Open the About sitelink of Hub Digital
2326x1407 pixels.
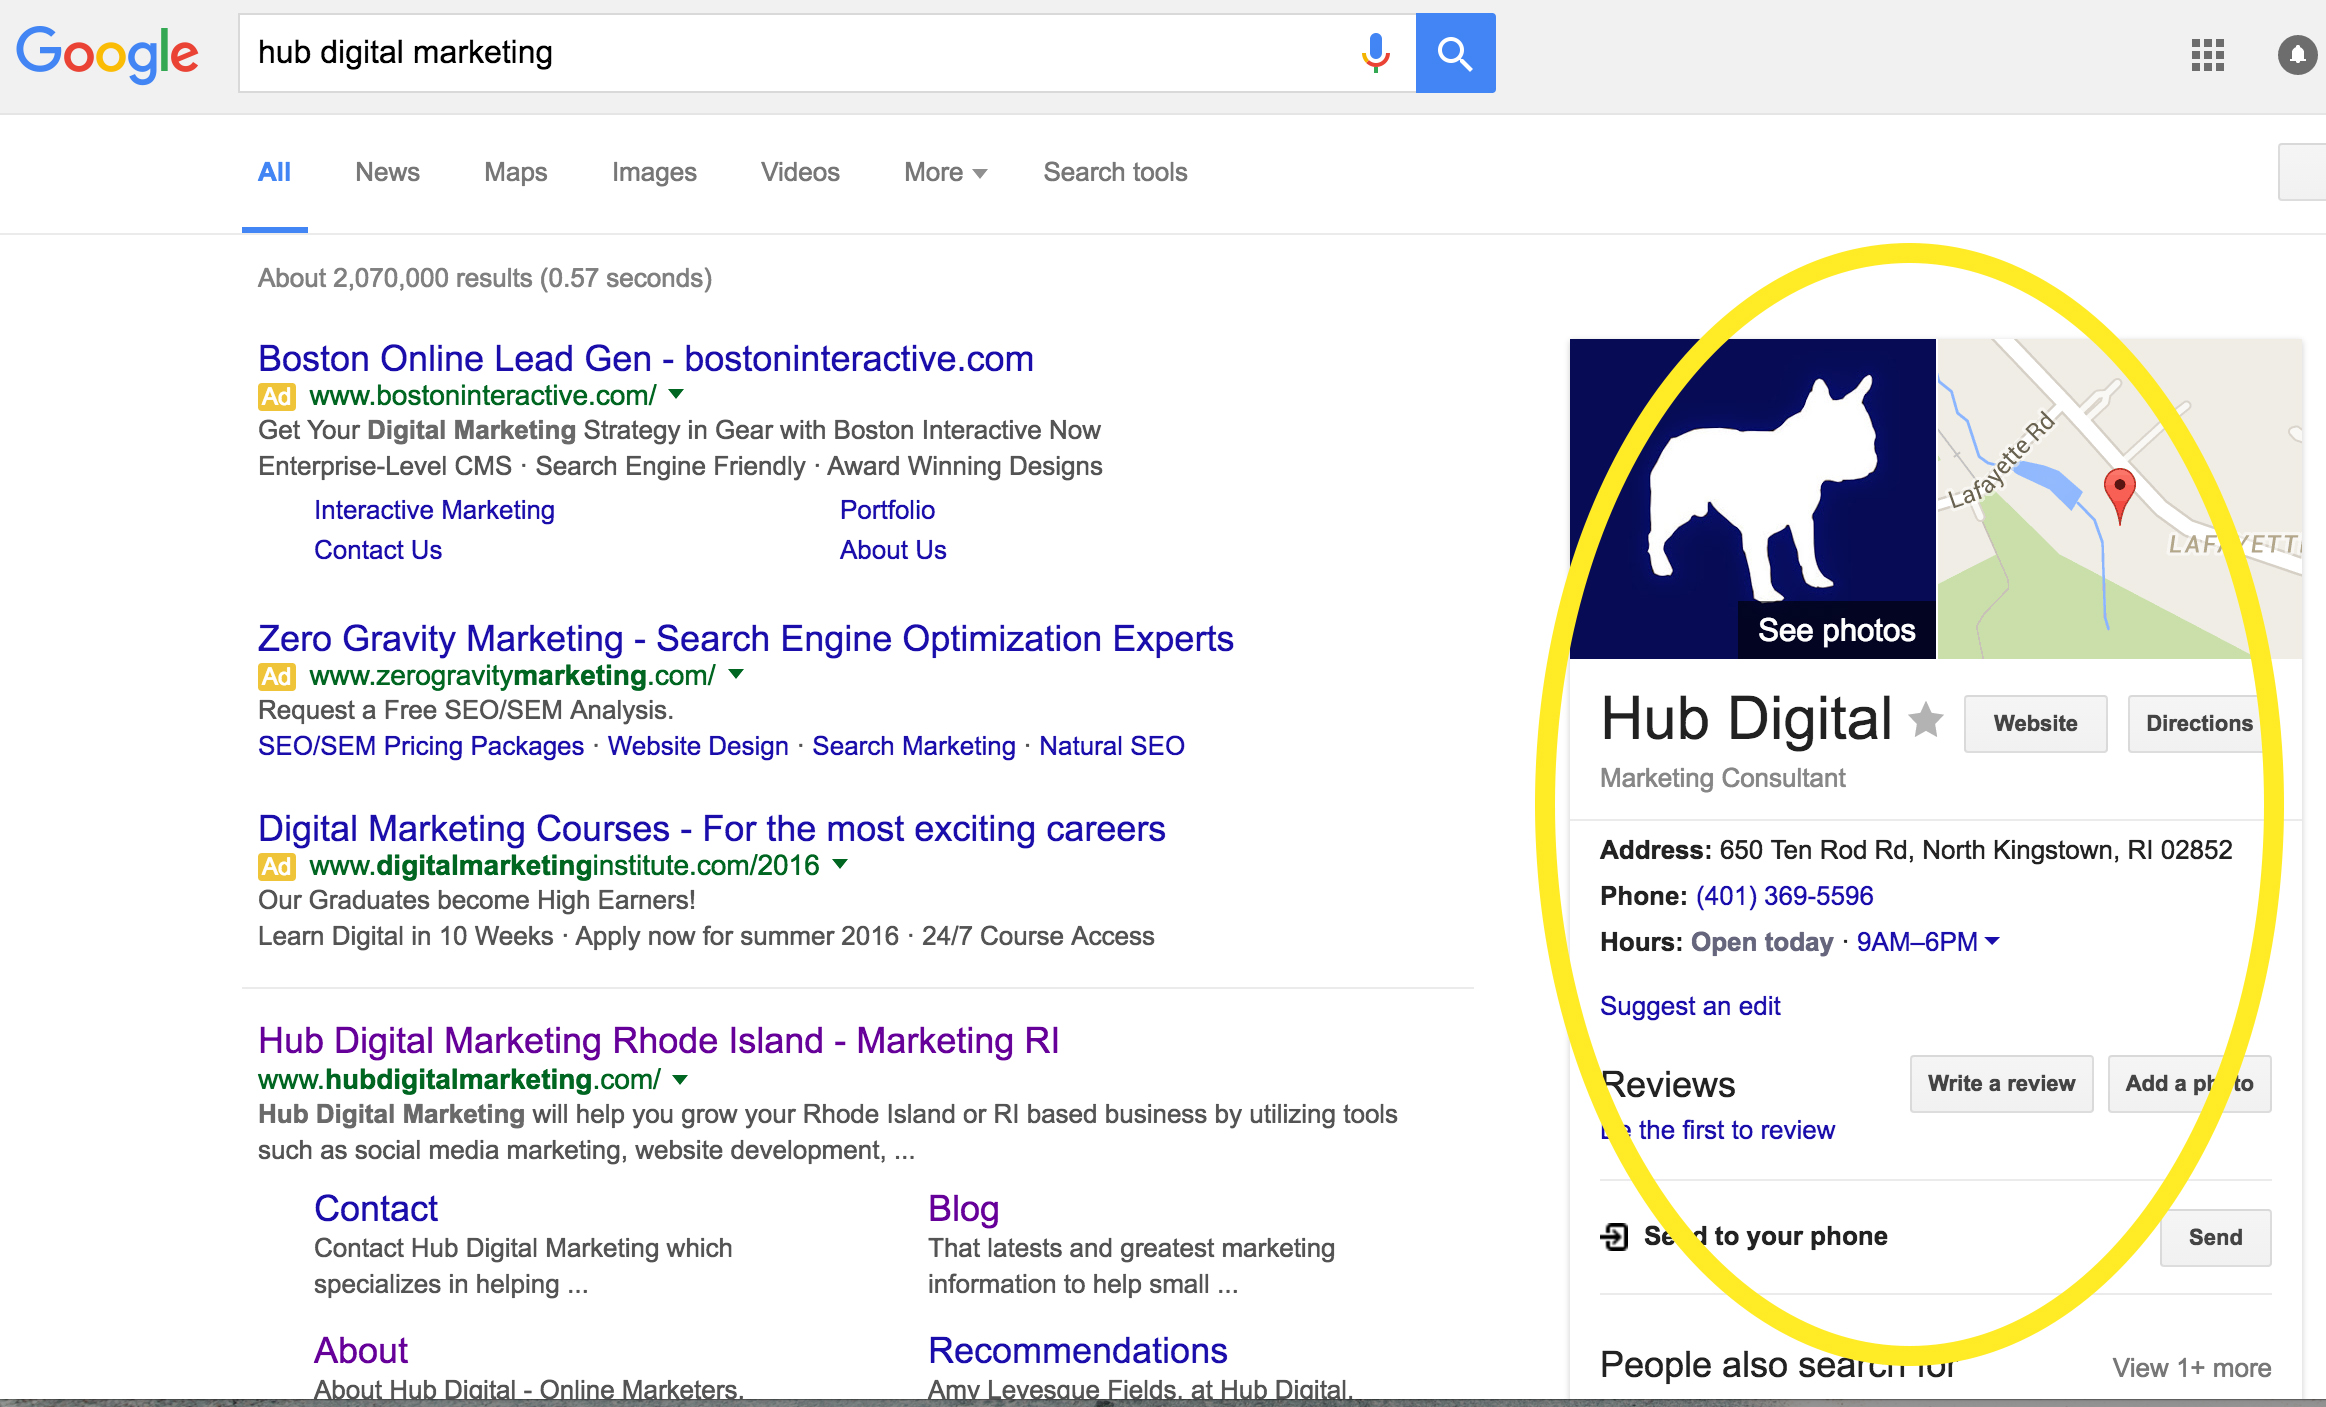361,1350
